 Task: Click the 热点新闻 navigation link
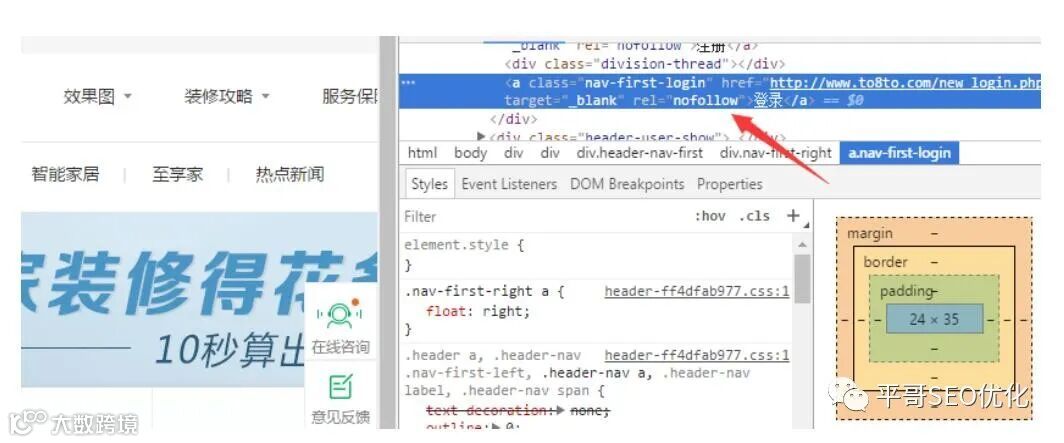point(290,174)
